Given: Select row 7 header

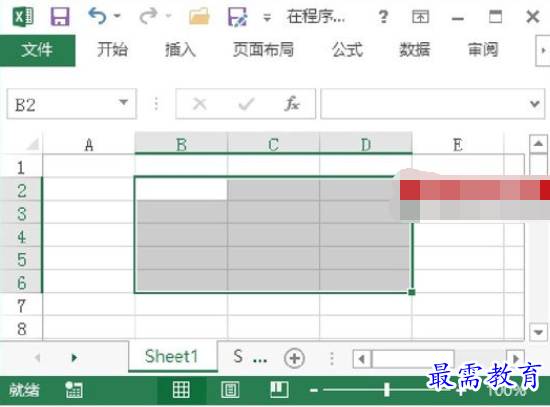Looking at the screenshot, I should click(x=21, y=306).
